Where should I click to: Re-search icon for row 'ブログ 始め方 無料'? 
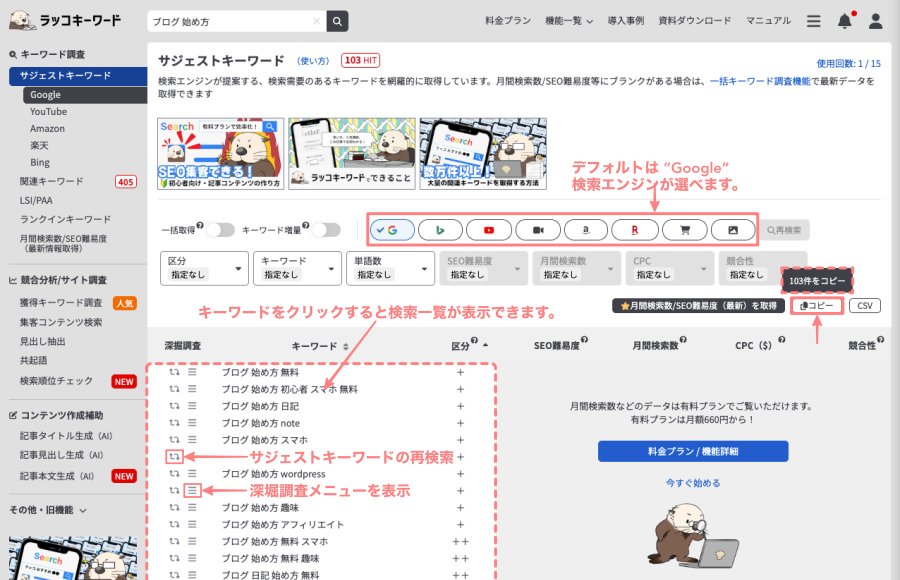[174, 372]
